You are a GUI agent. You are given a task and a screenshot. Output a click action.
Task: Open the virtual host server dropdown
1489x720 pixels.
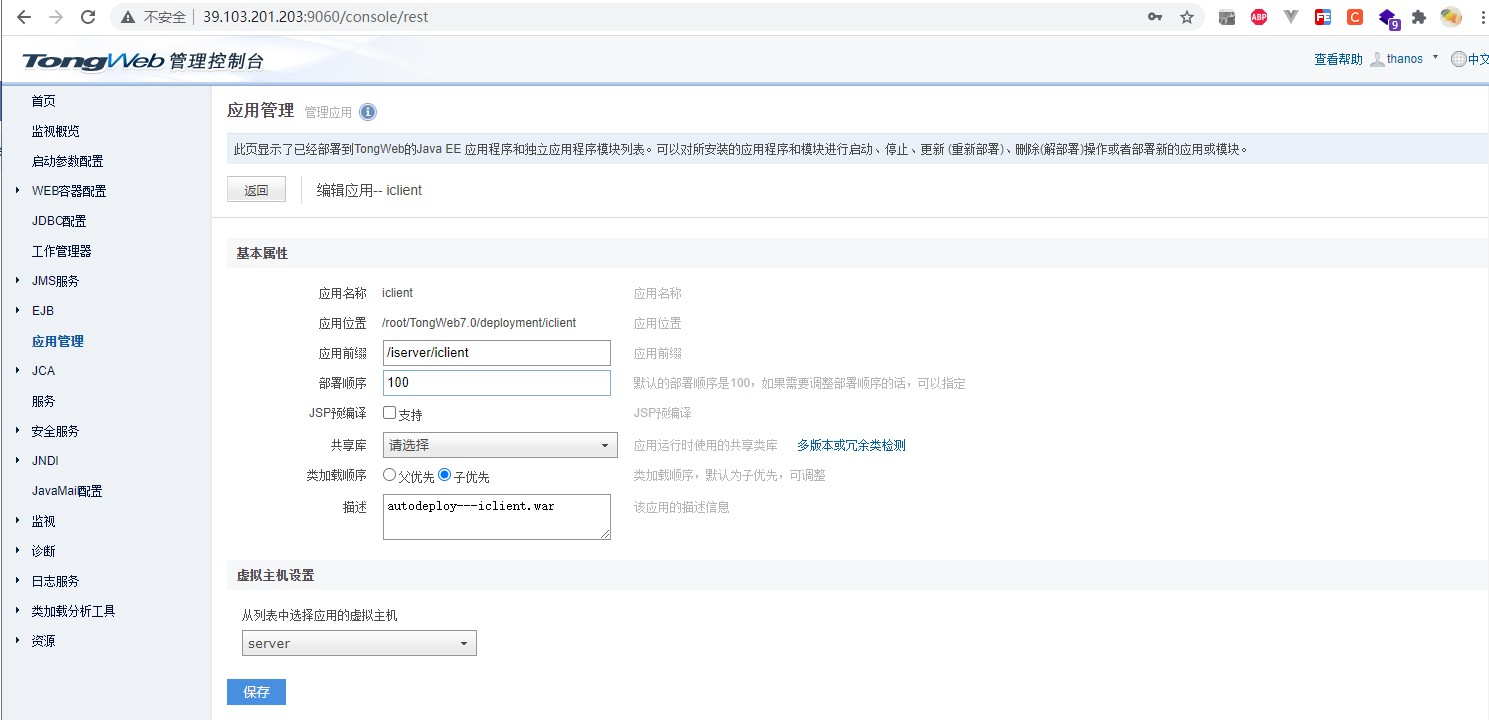tap(359, 643)
